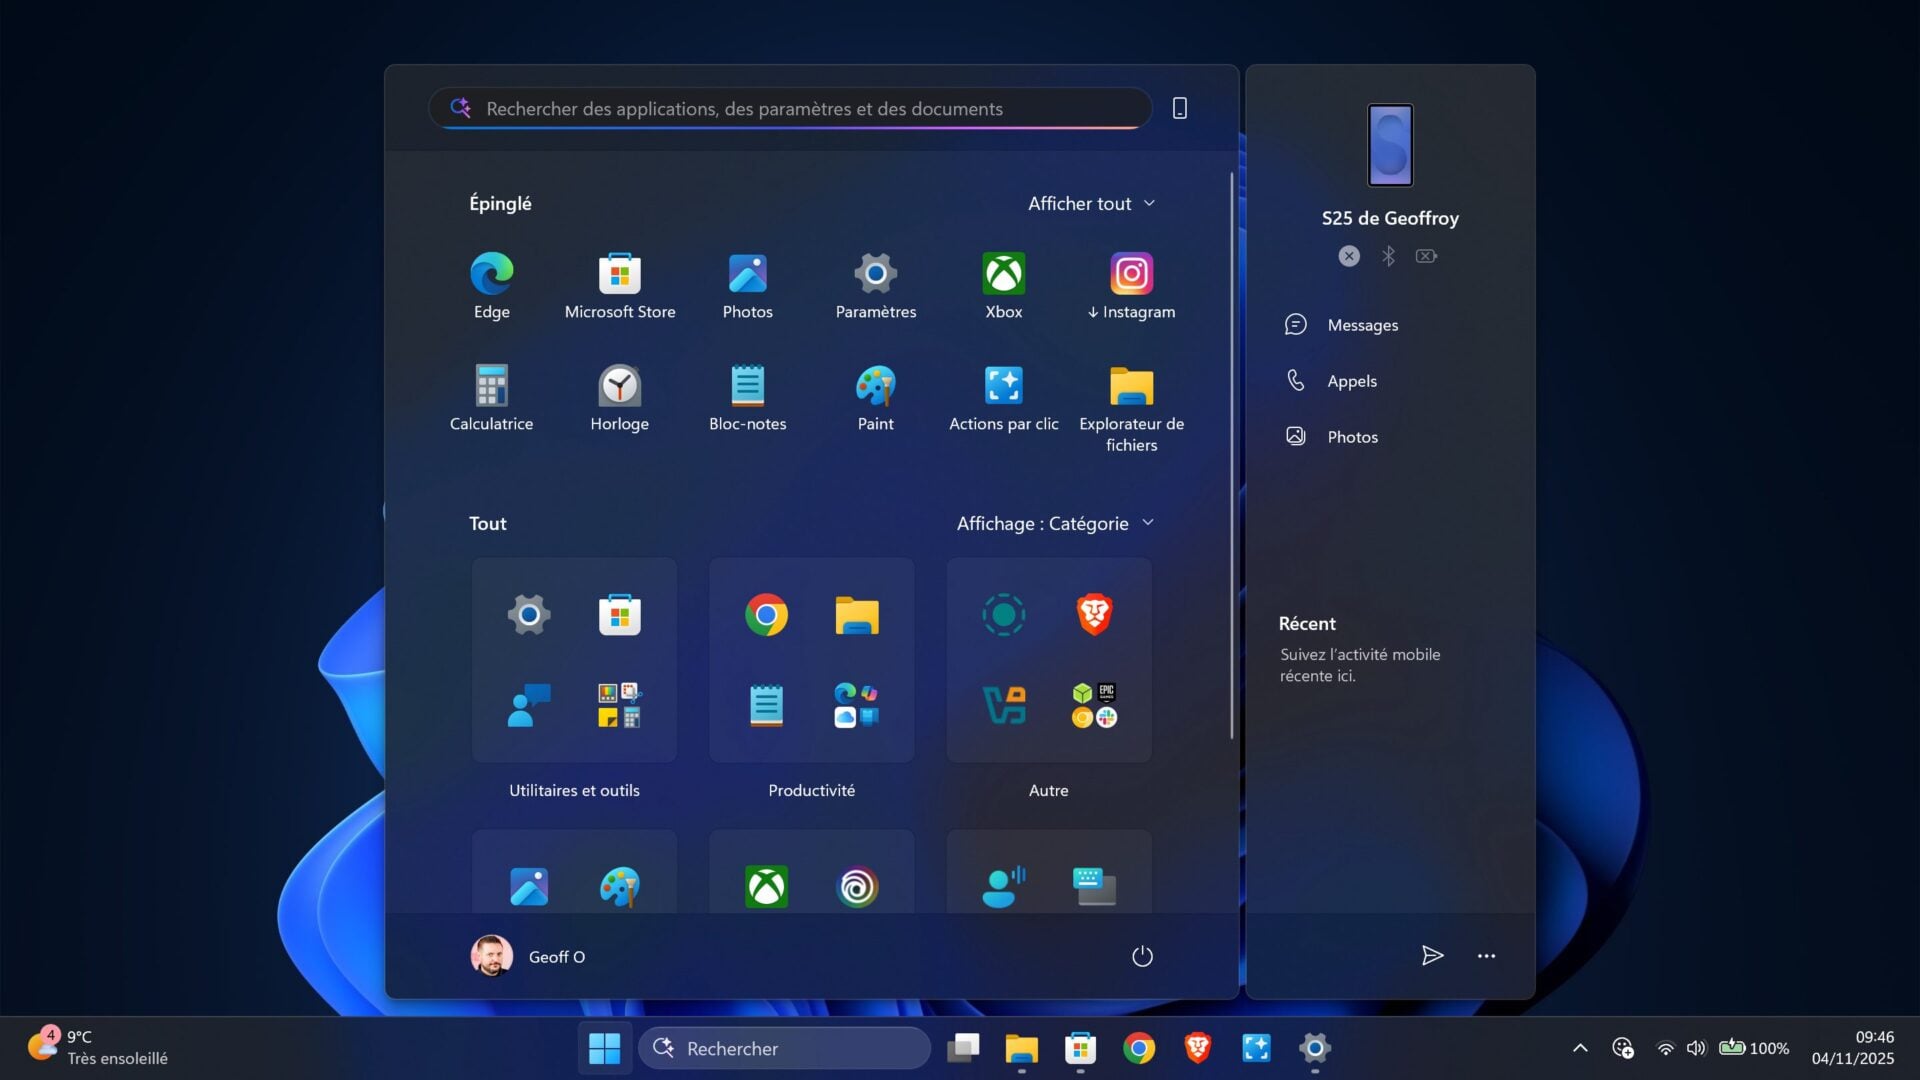The width and height of the screenshot is (1920, 1080).
Task: Click the phone disconnect X icon
Action: point(1349,256)
